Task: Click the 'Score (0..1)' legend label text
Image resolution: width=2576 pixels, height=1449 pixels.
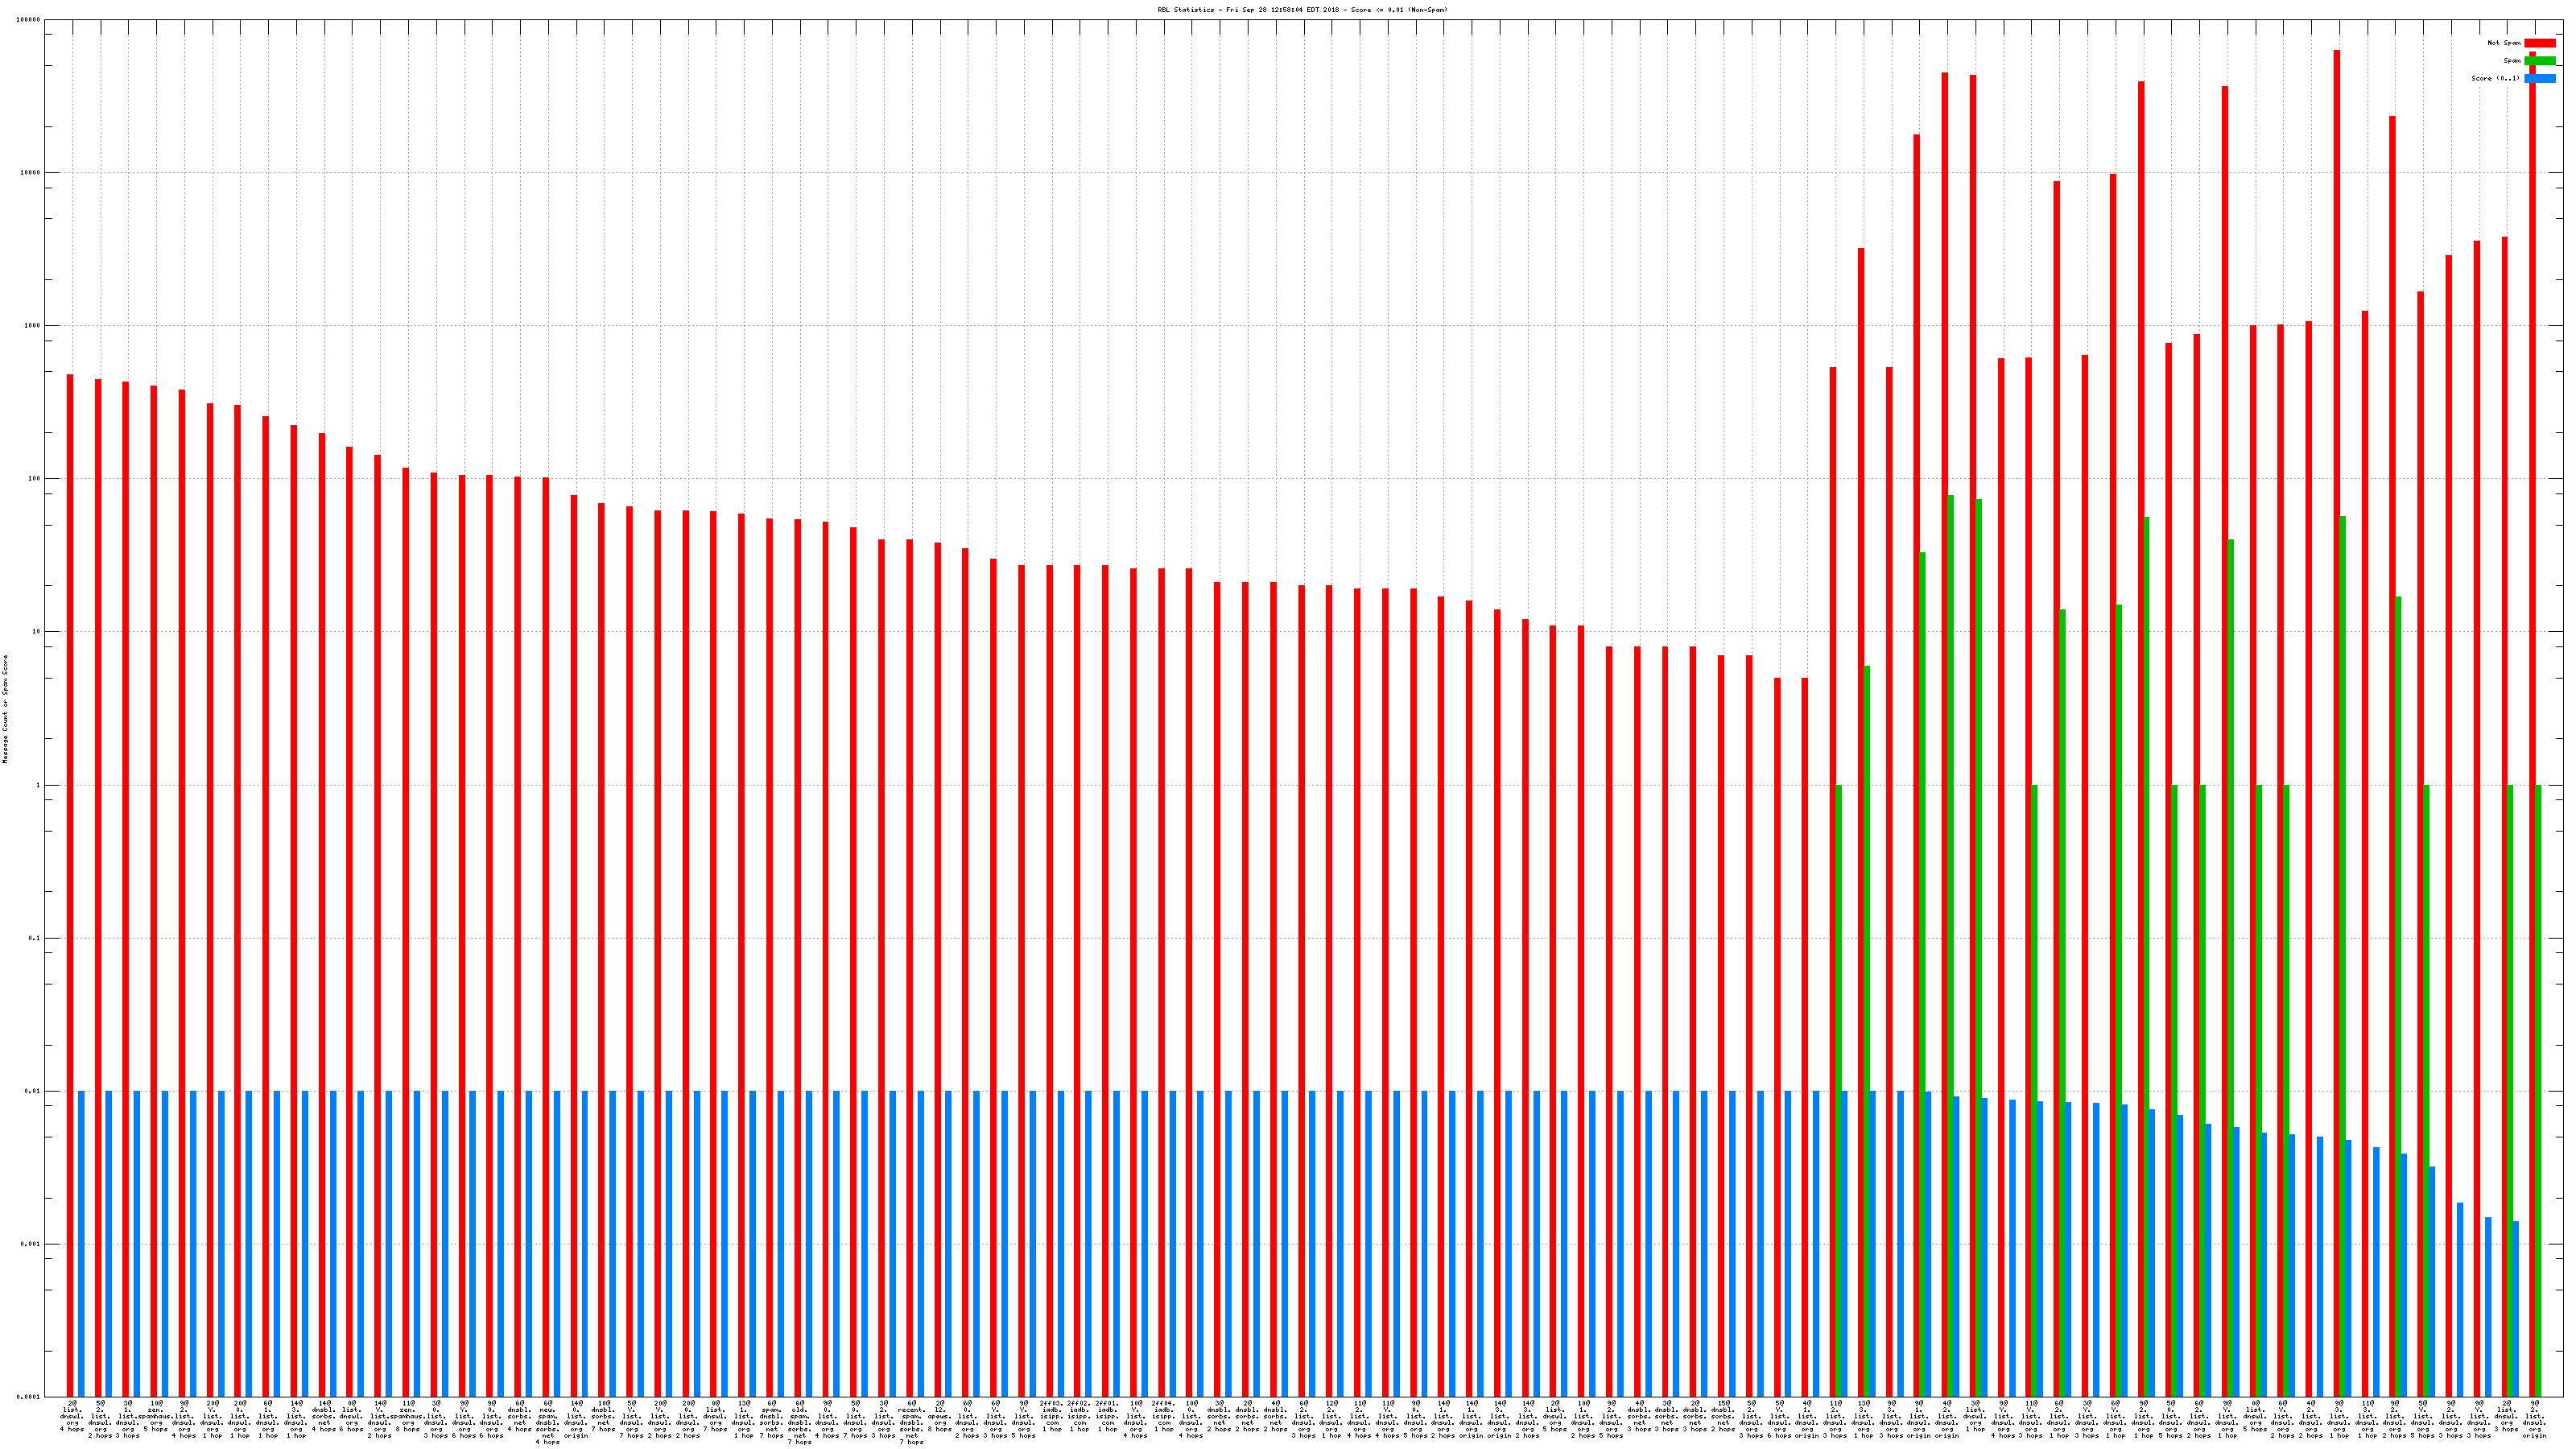Action: 2495,78
